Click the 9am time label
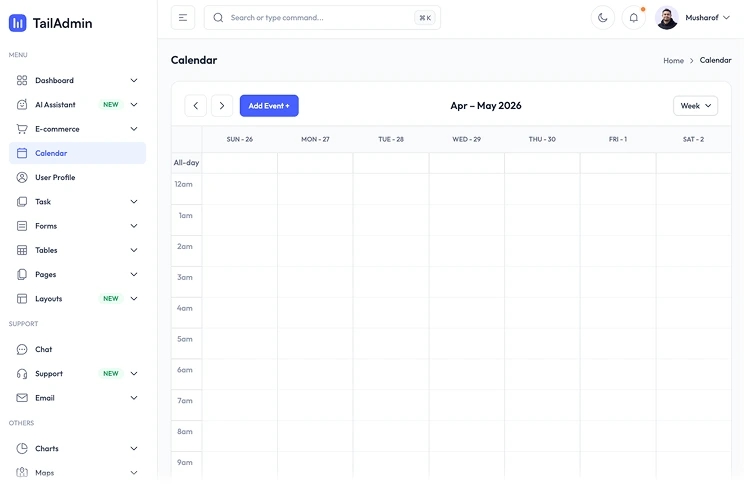Image resolution: width=744 pixels, height=496 pixels. click(x=185, y=462)
